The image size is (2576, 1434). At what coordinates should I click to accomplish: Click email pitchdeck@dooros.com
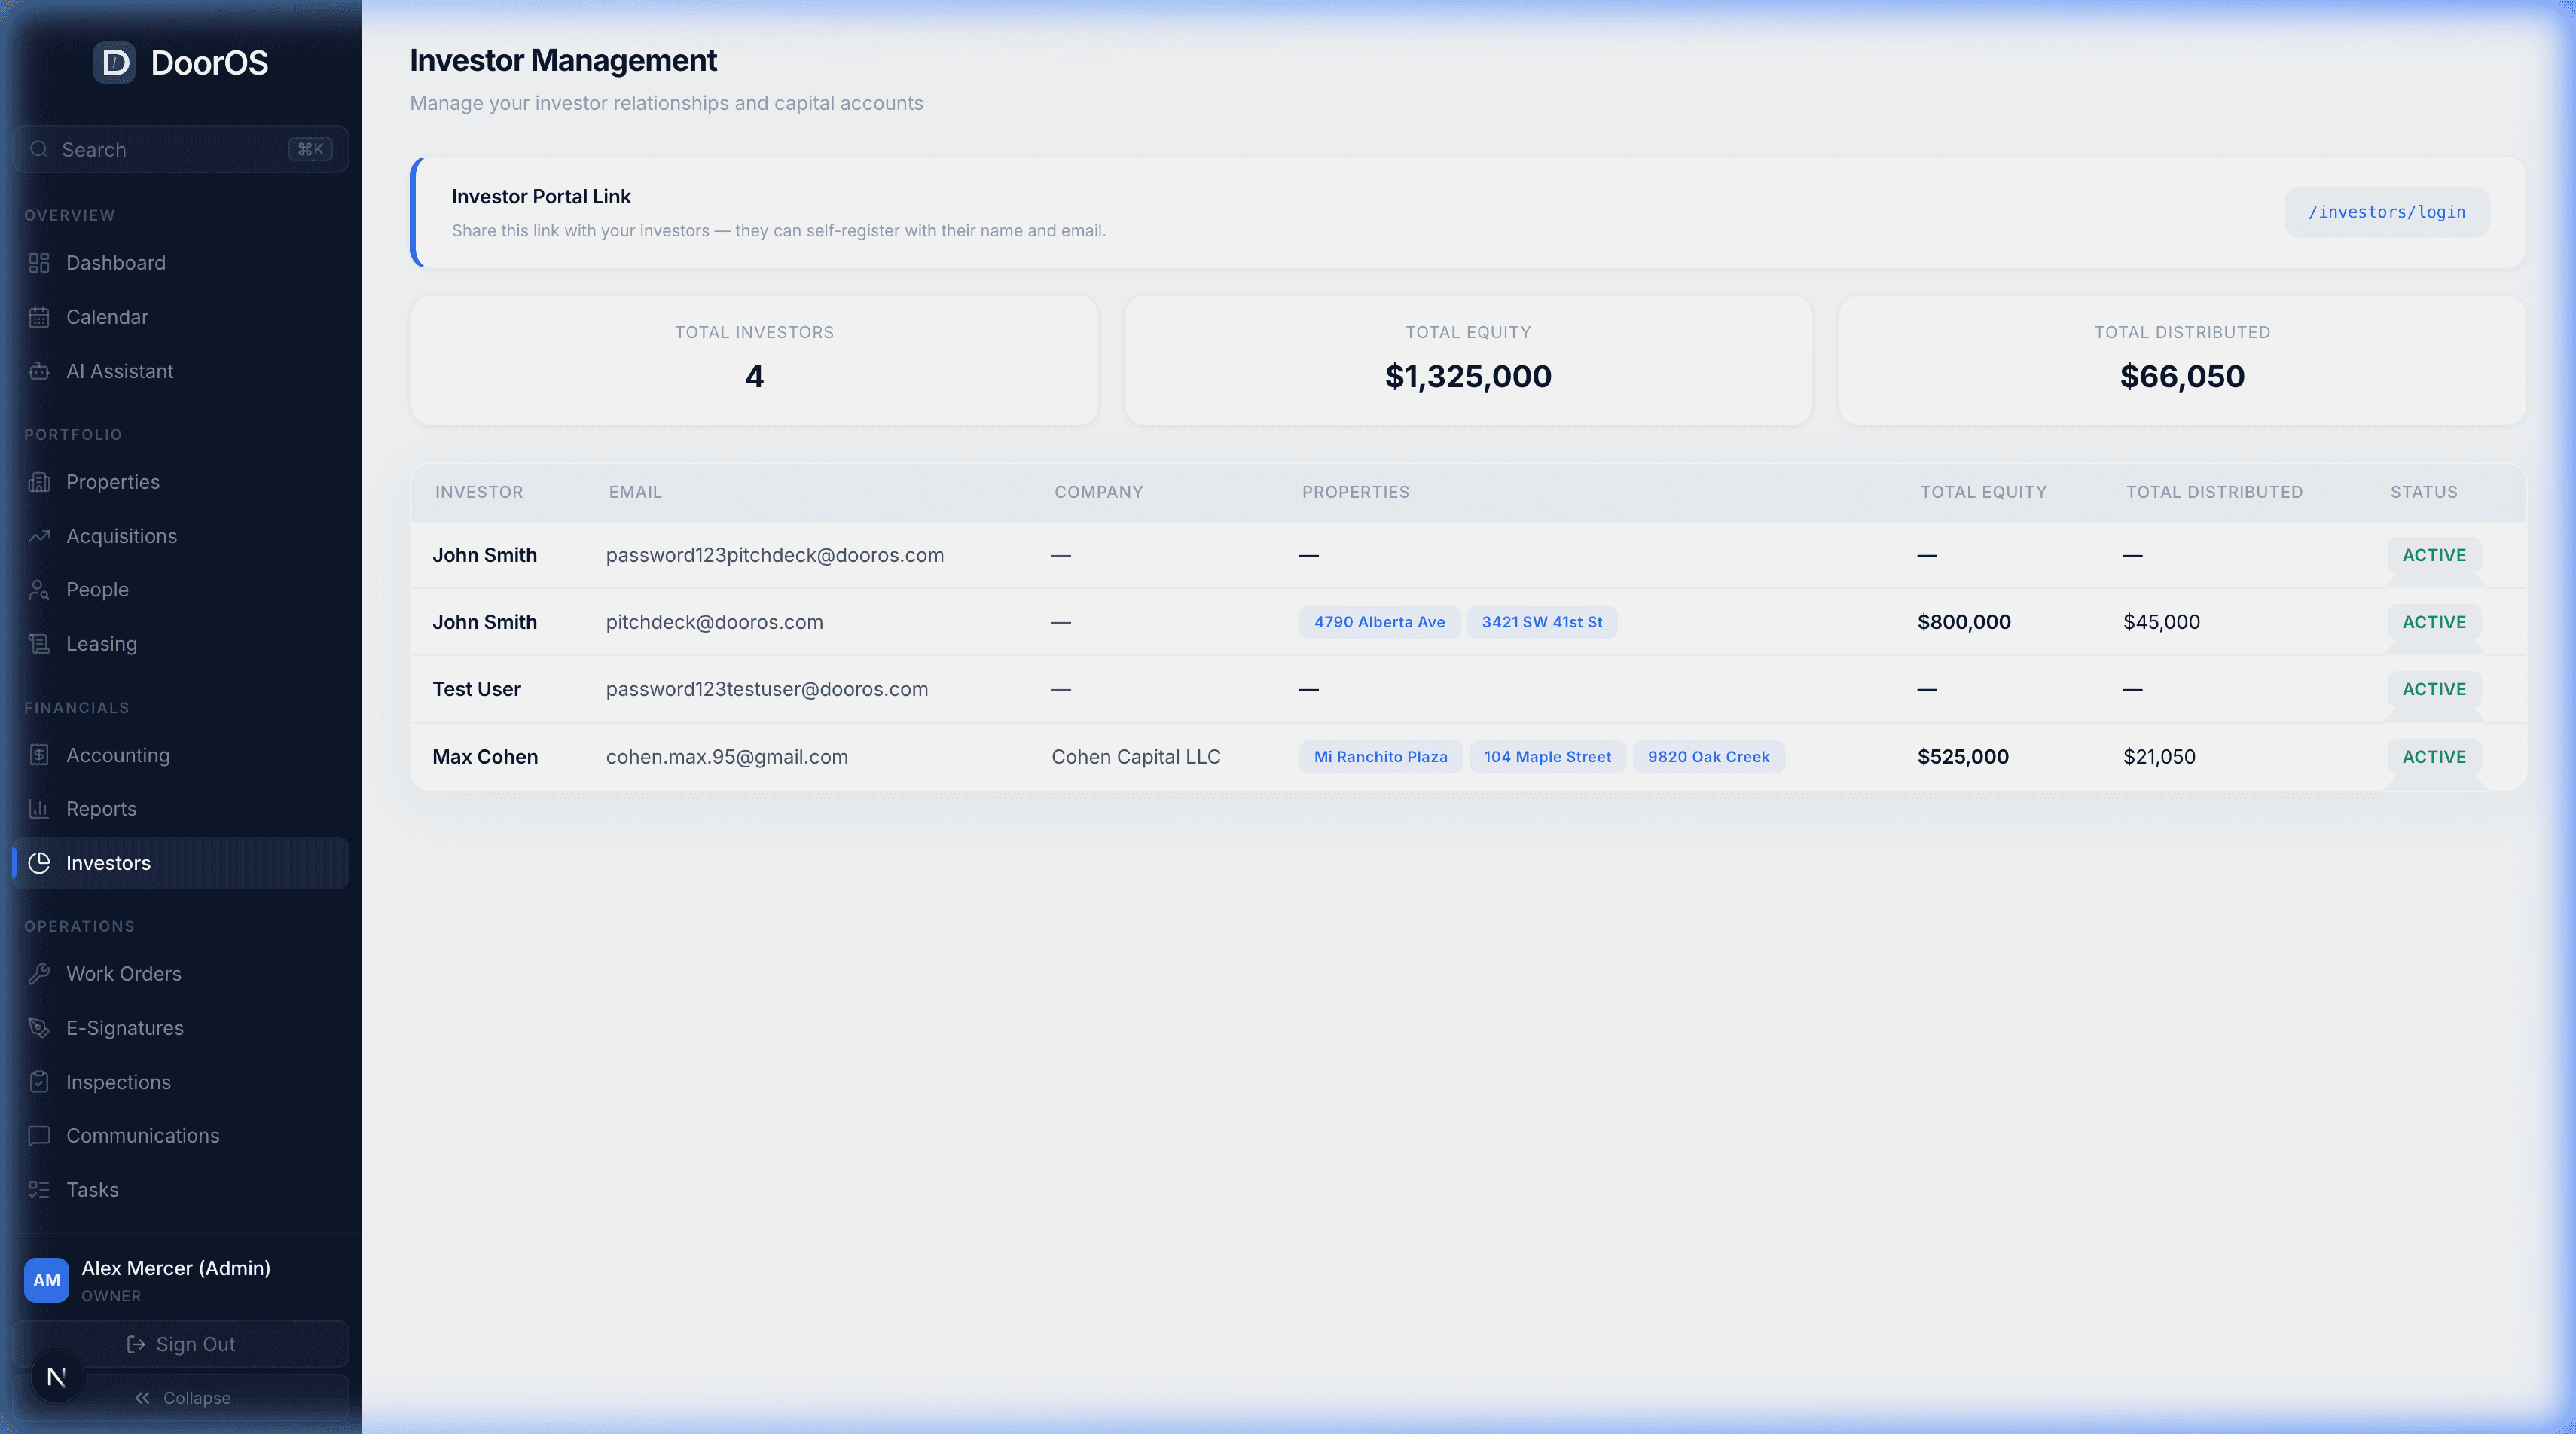click(x=714, y=622)
